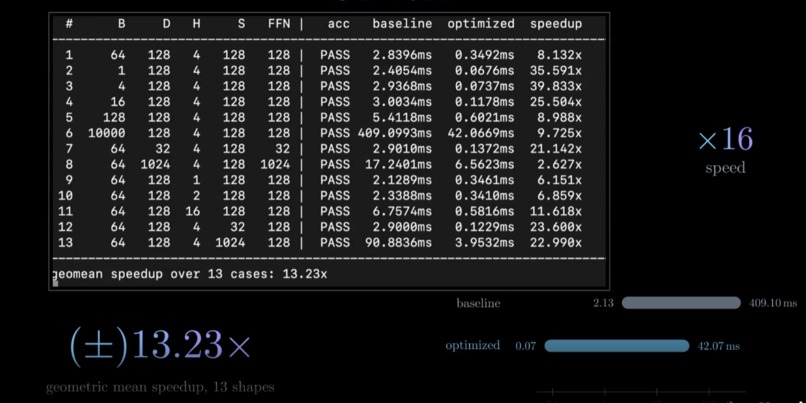Select speedup value 9.725x

click(x=560, y=133)
